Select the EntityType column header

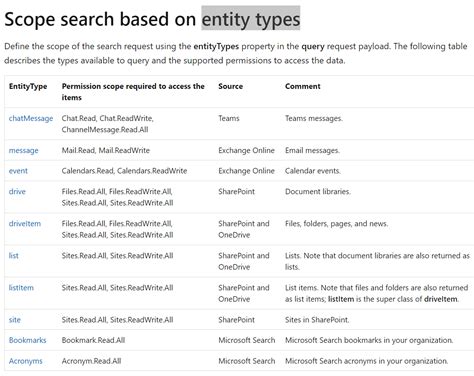coord(28,86)
